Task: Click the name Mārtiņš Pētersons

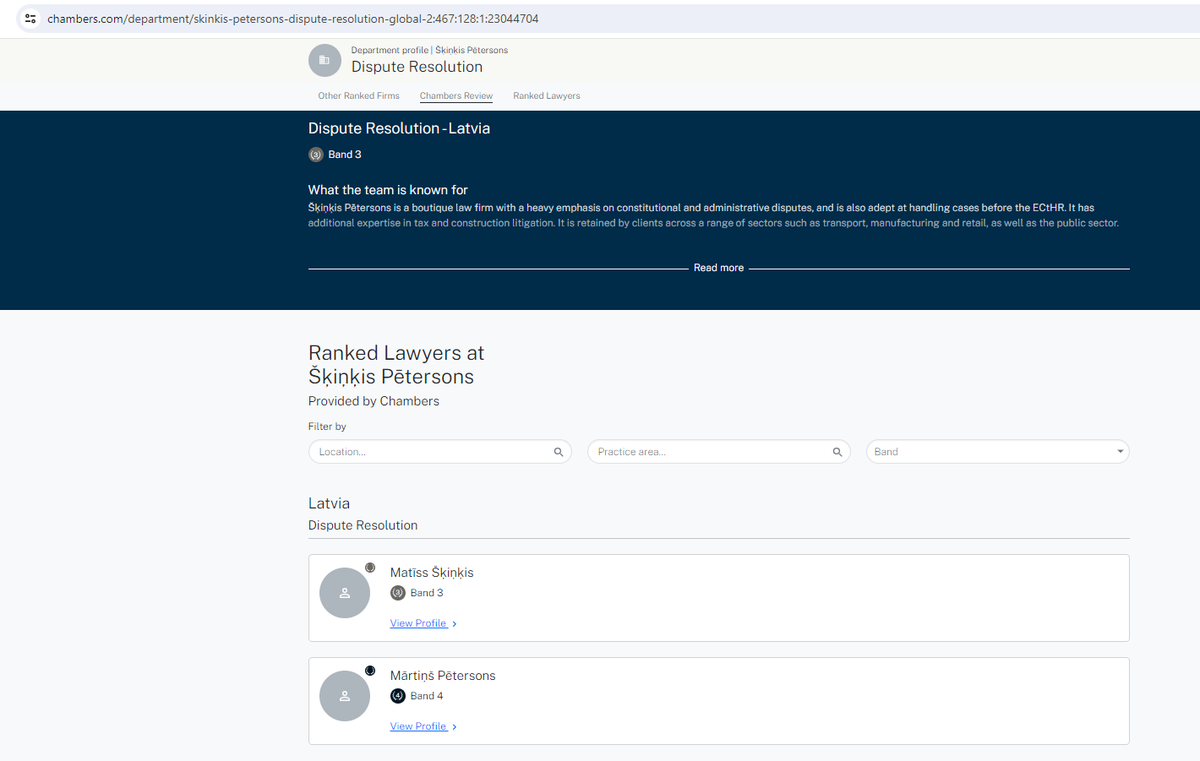Action: (443, 676)
